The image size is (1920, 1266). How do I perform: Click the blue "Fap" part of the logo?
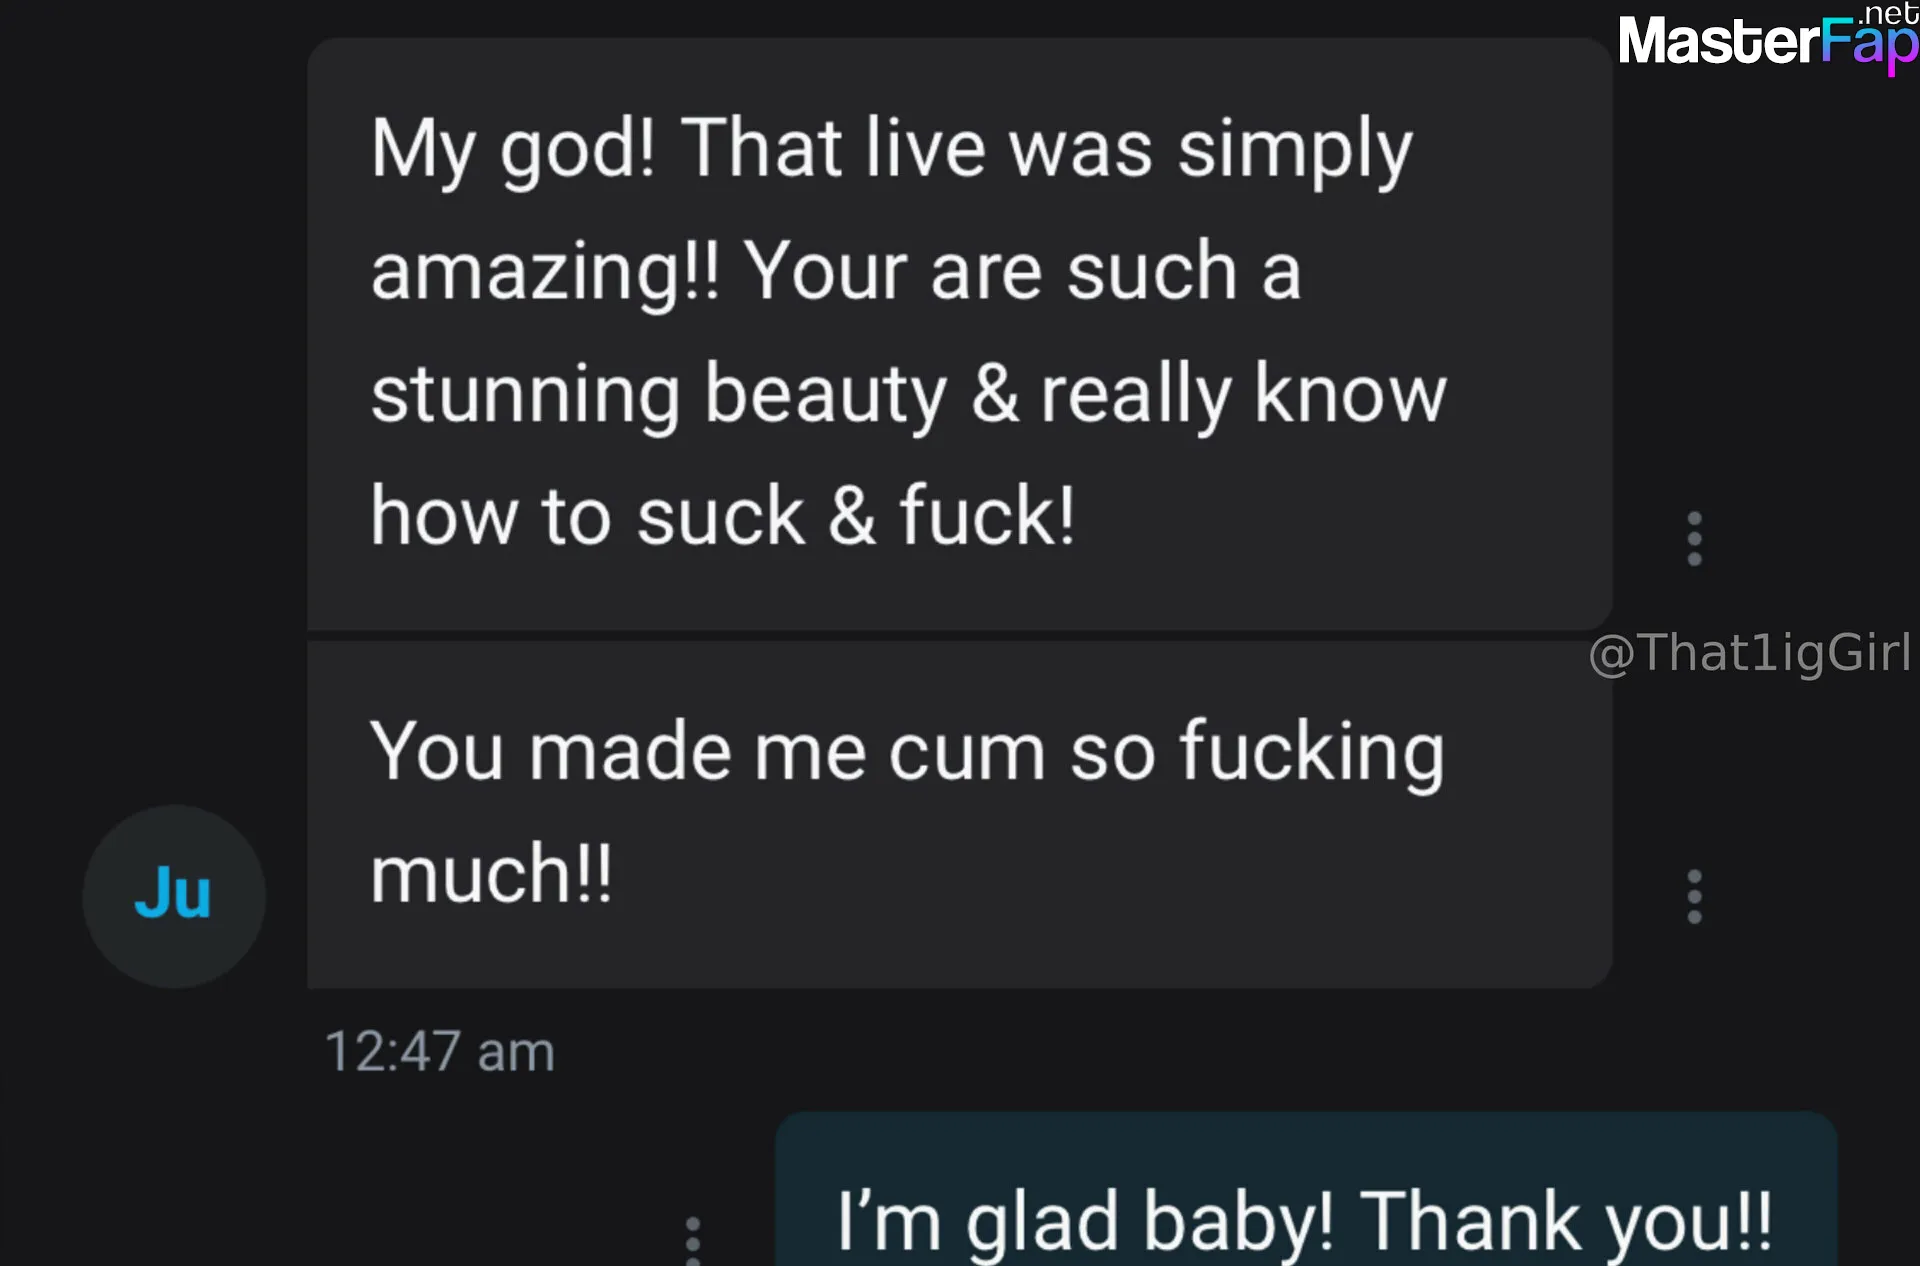[x=1868, y=46]
